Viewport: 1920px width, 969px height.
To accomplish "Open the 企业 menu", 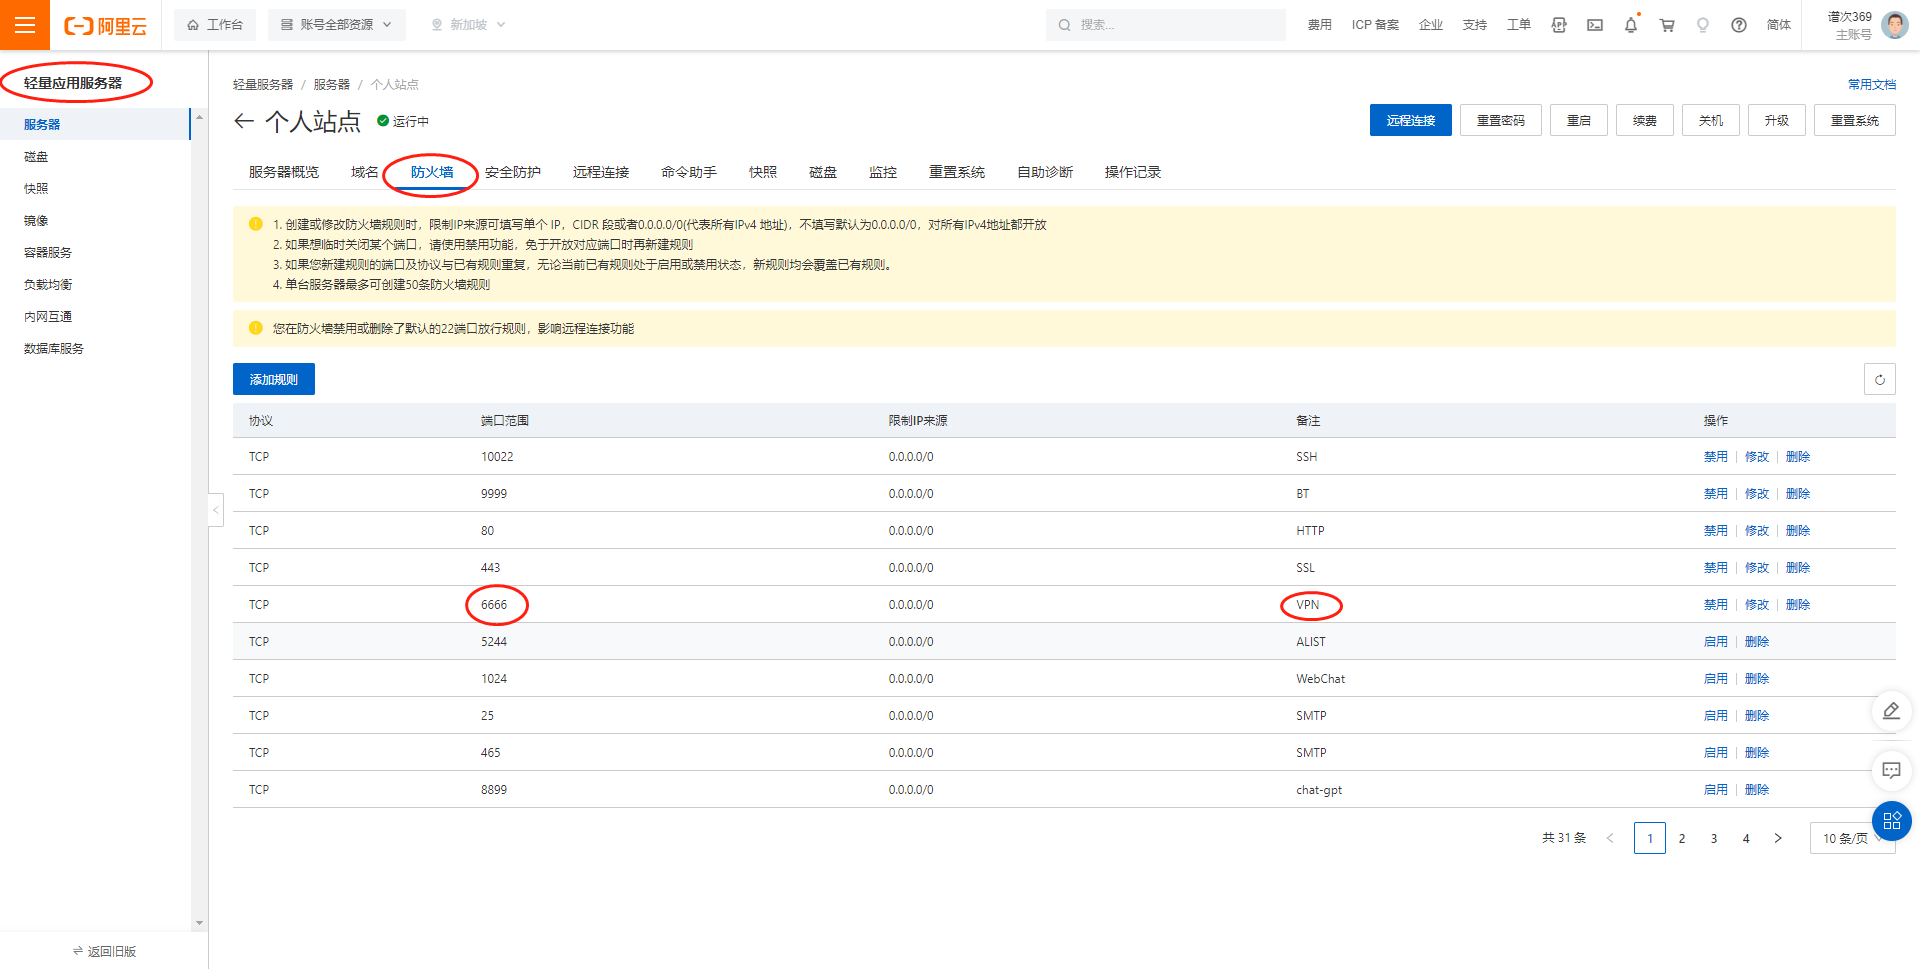I will (1431, 25).
